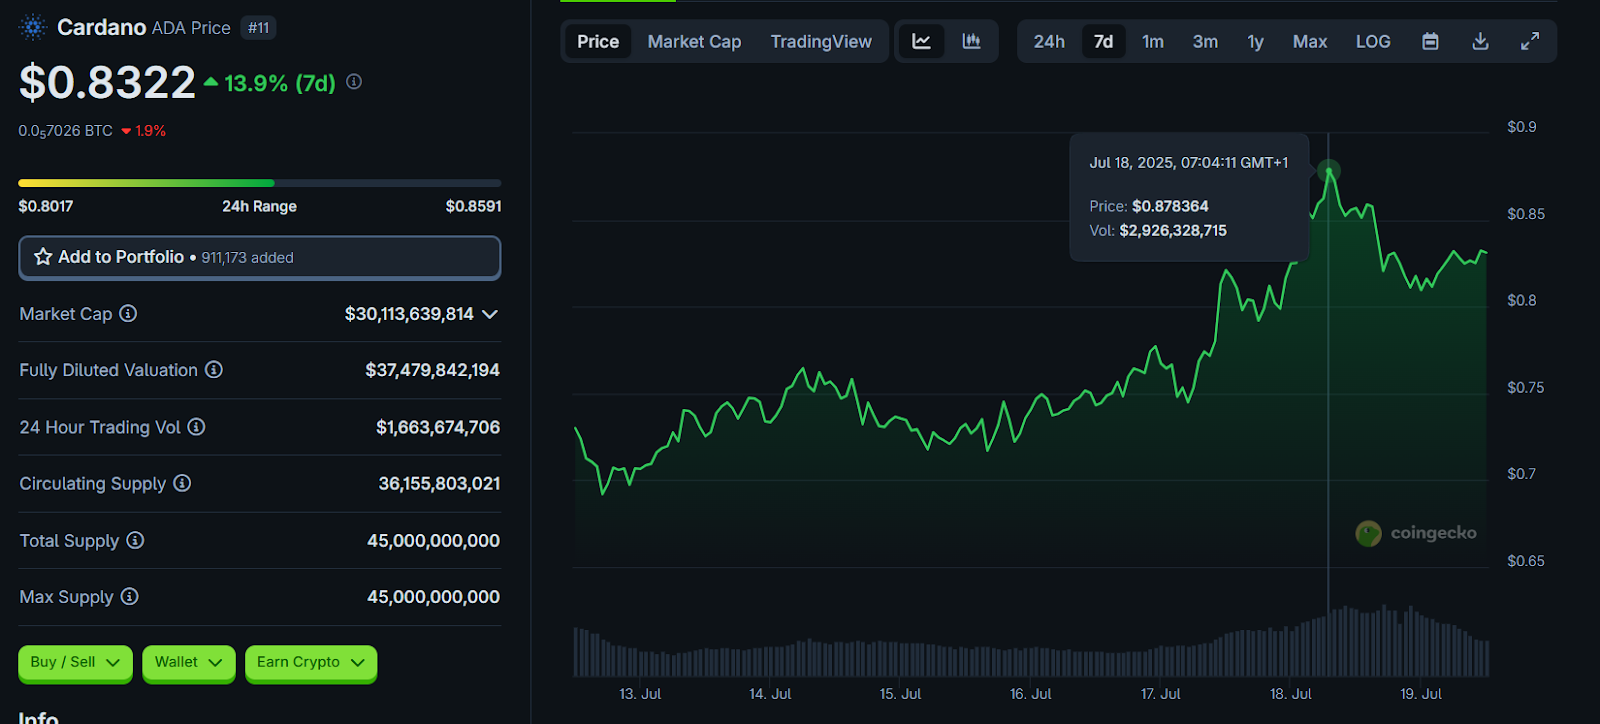Click info icon next to Circulating Supply

coord(182,484)
